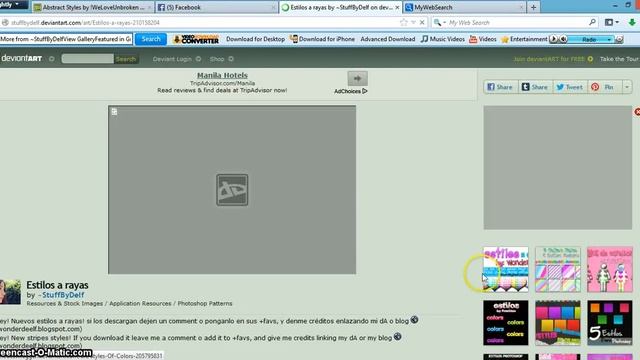This screenshot has width=640, height=360.
Task: Open the address bar history dropdown arrow
Action: pos(413,22)
